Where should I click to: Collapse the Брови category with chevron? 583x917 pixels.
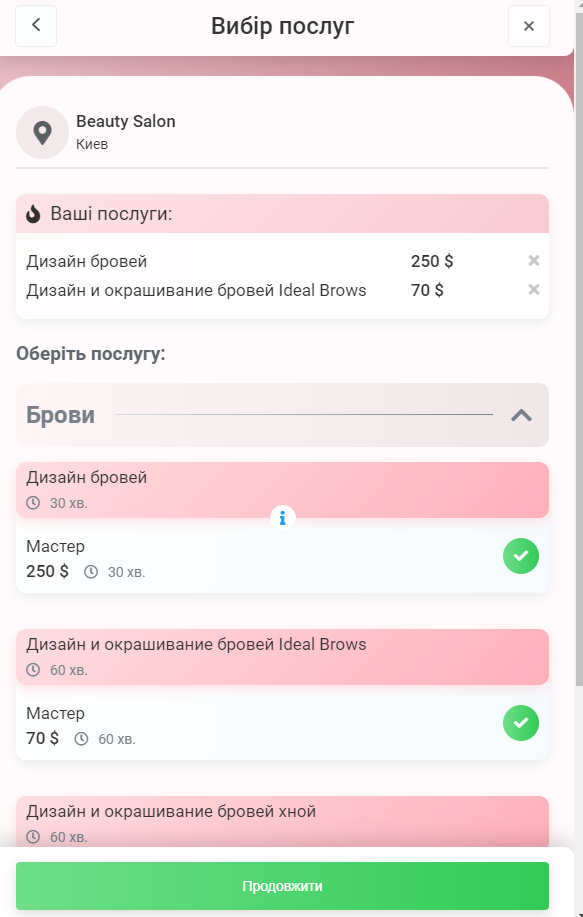(521, 415)
